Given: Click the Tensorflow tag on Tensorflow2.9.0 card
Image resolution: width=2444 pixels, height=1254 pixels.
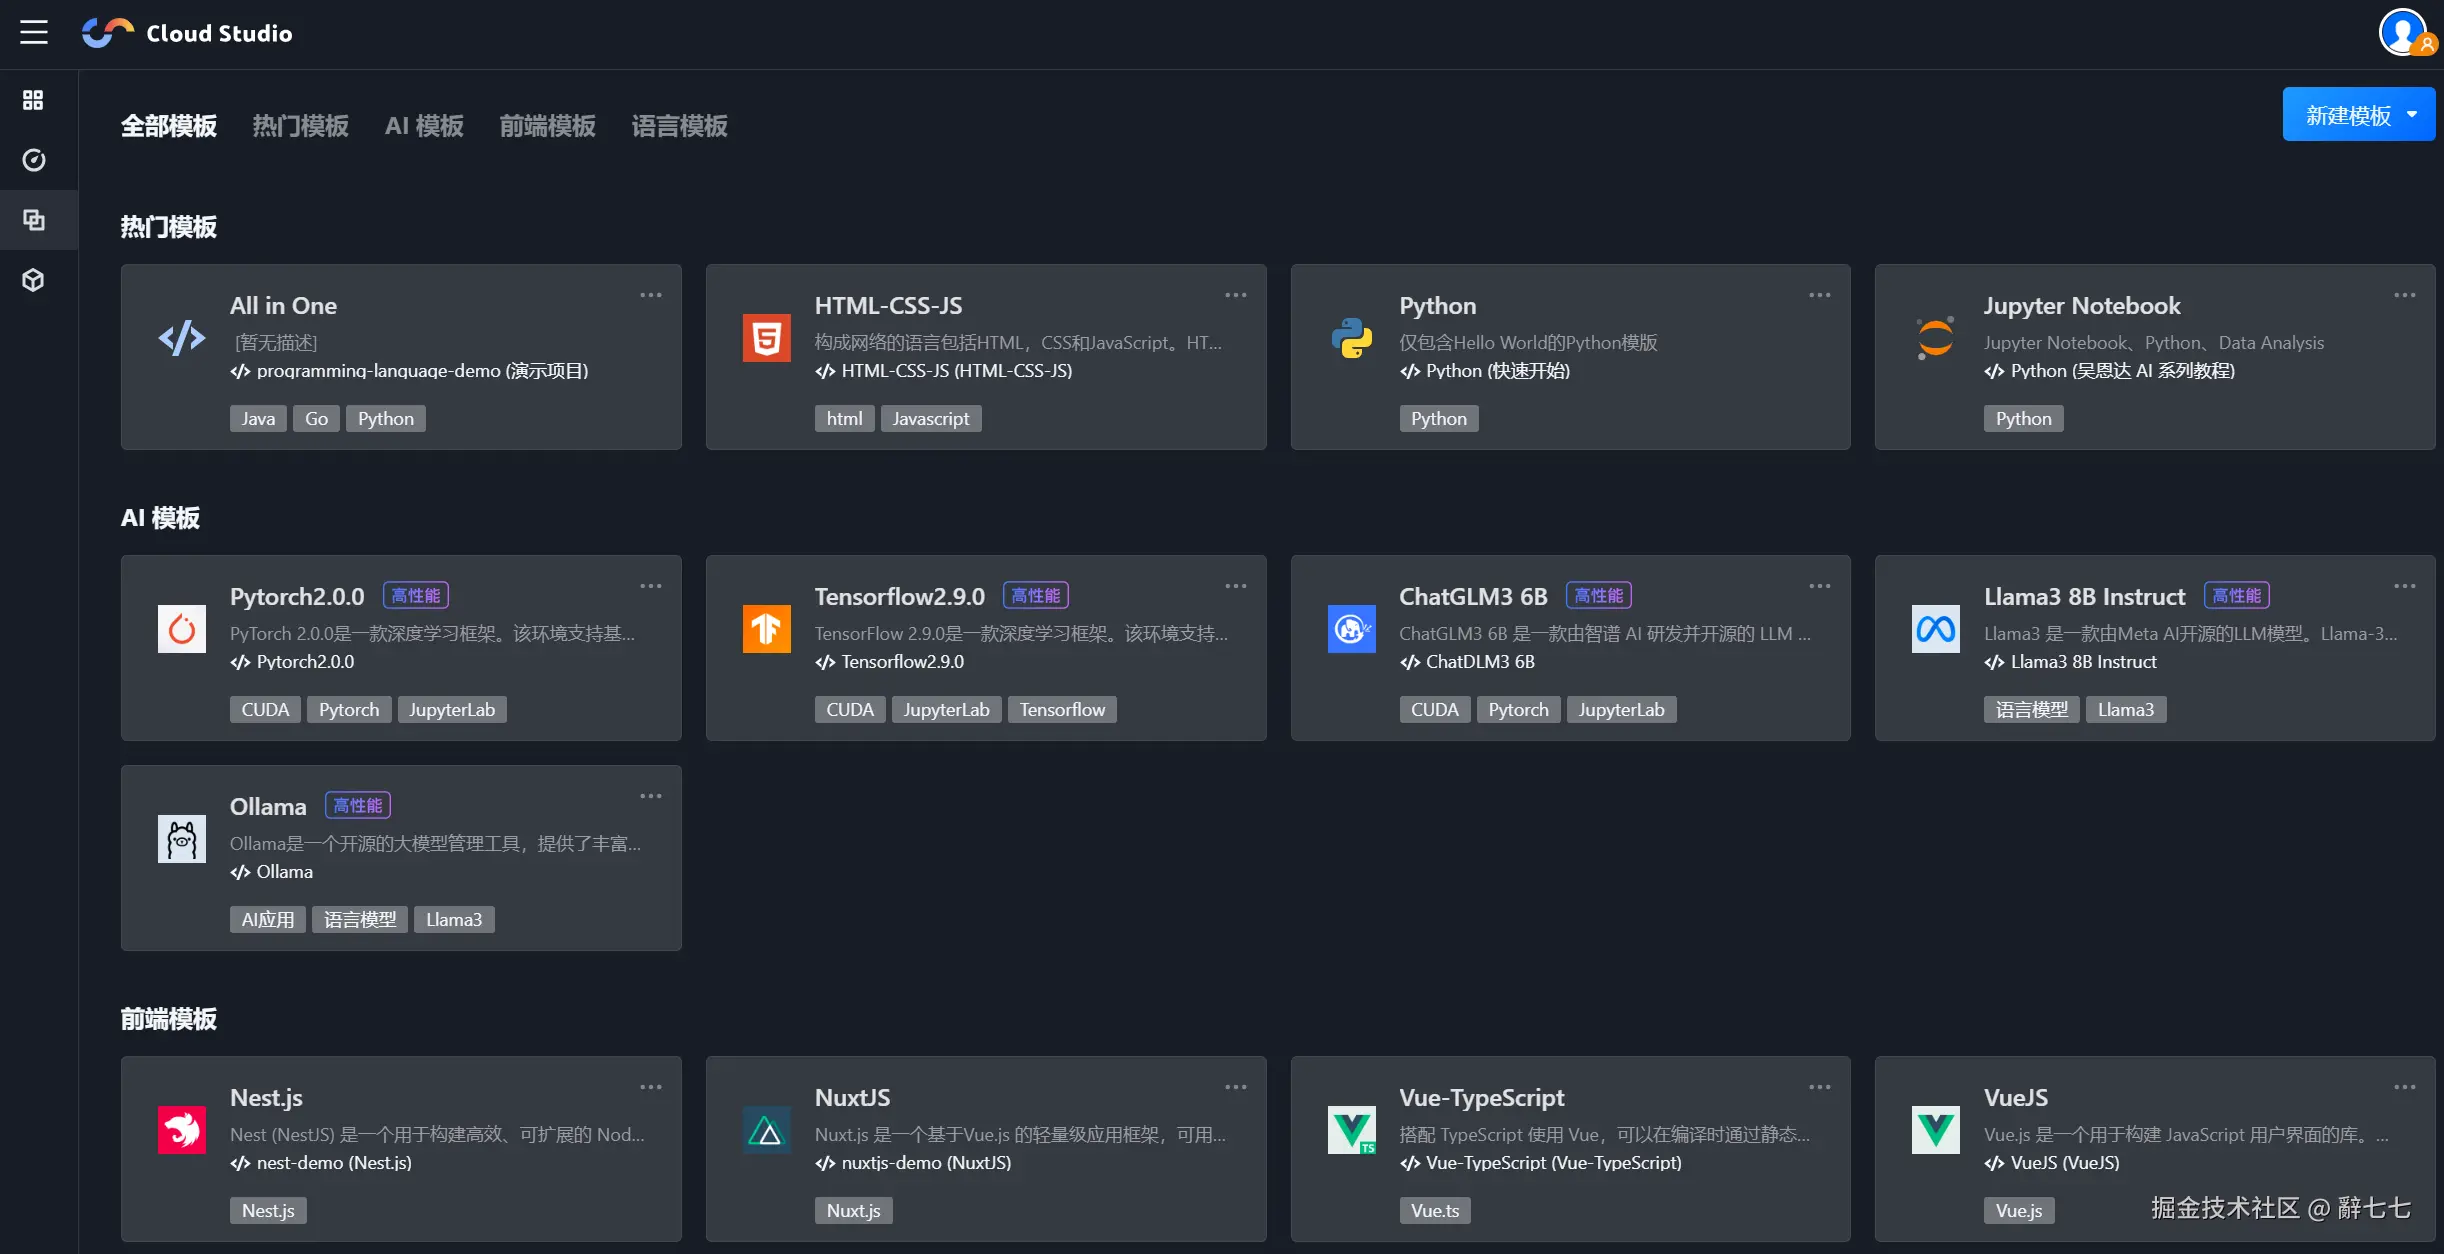Looking at the screenshot, I should pos(1062,710).
